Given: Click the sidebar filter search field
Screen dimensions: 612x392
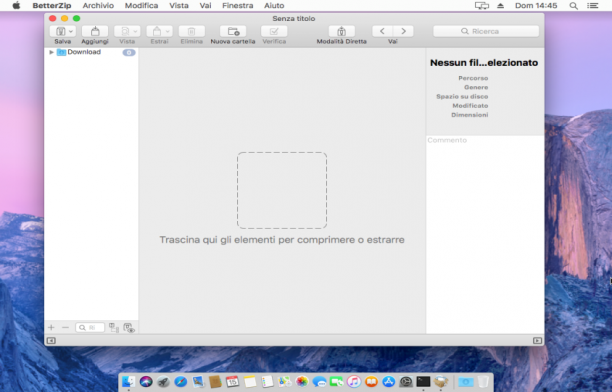Looking at the screenshot, I should [90, 327].
